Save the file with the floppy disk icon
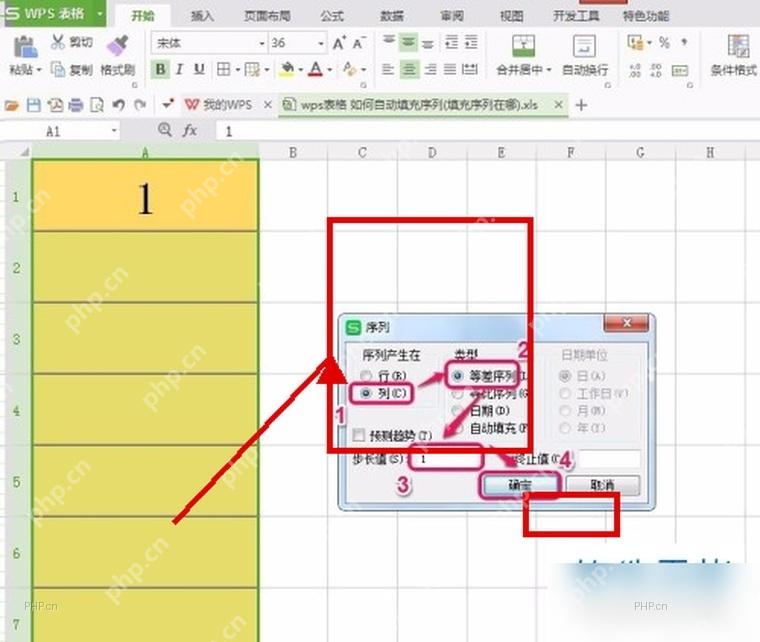Screen dimensions: 760x642 coord(33,105)
